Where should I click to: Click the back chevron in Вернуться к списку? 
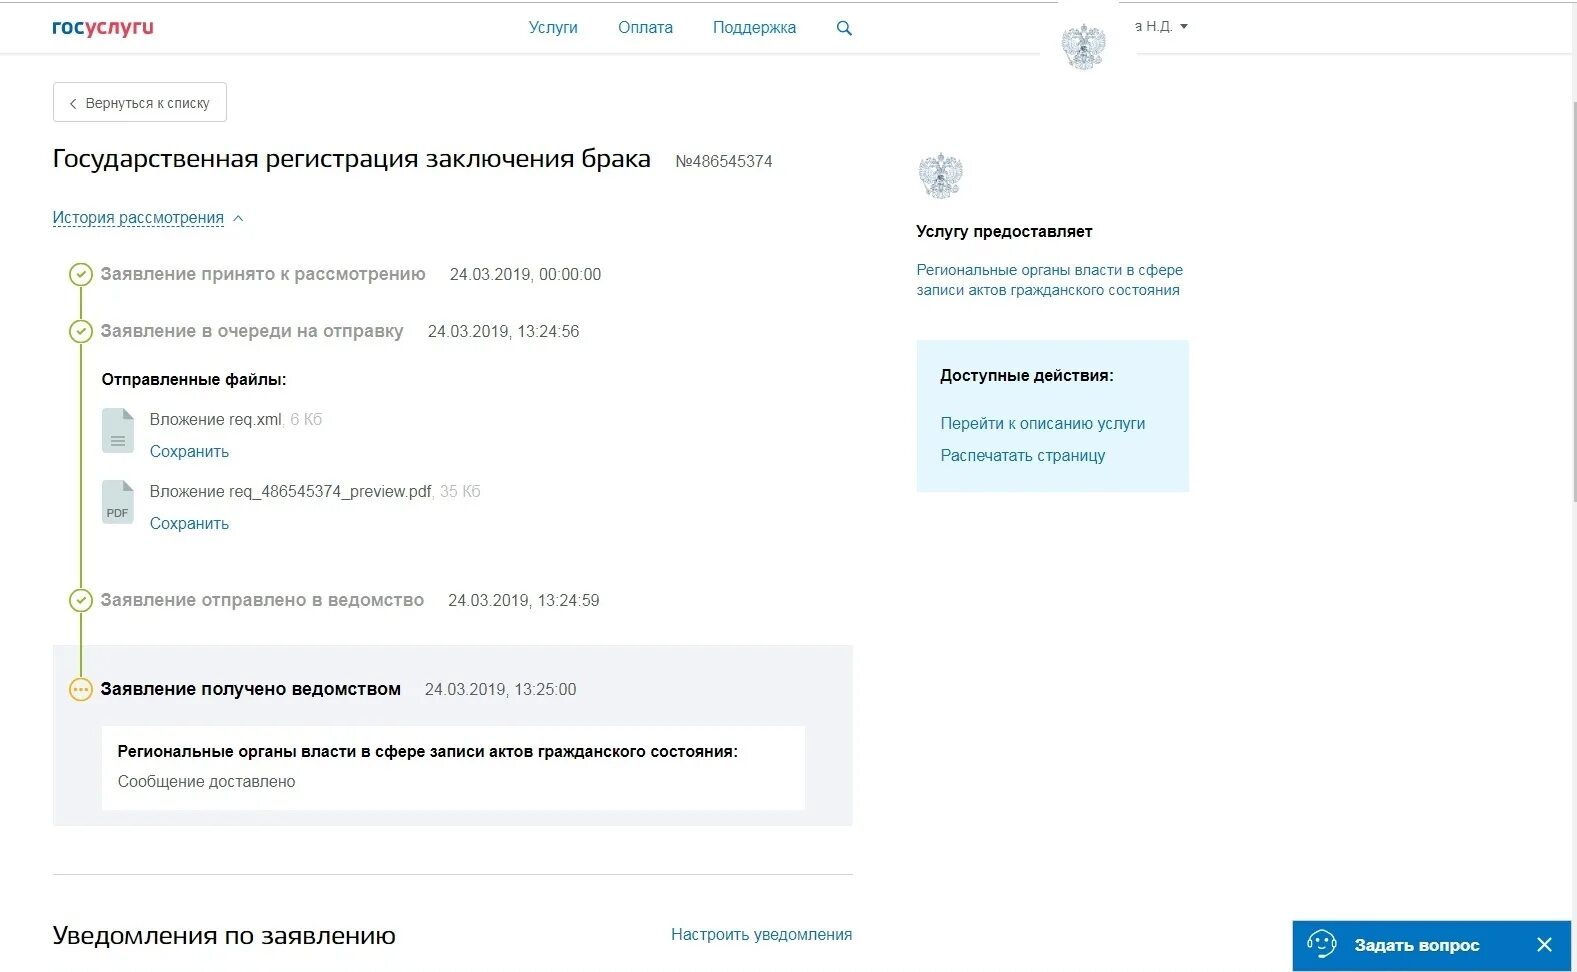click(x=73, y=103)
